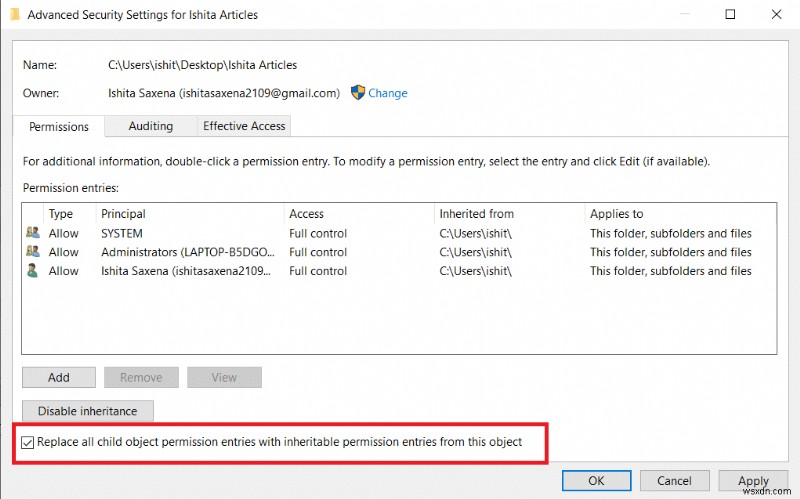Click the Ishita Saxena user icon in the list
This screenshot has height=499, width=800.
34,271
